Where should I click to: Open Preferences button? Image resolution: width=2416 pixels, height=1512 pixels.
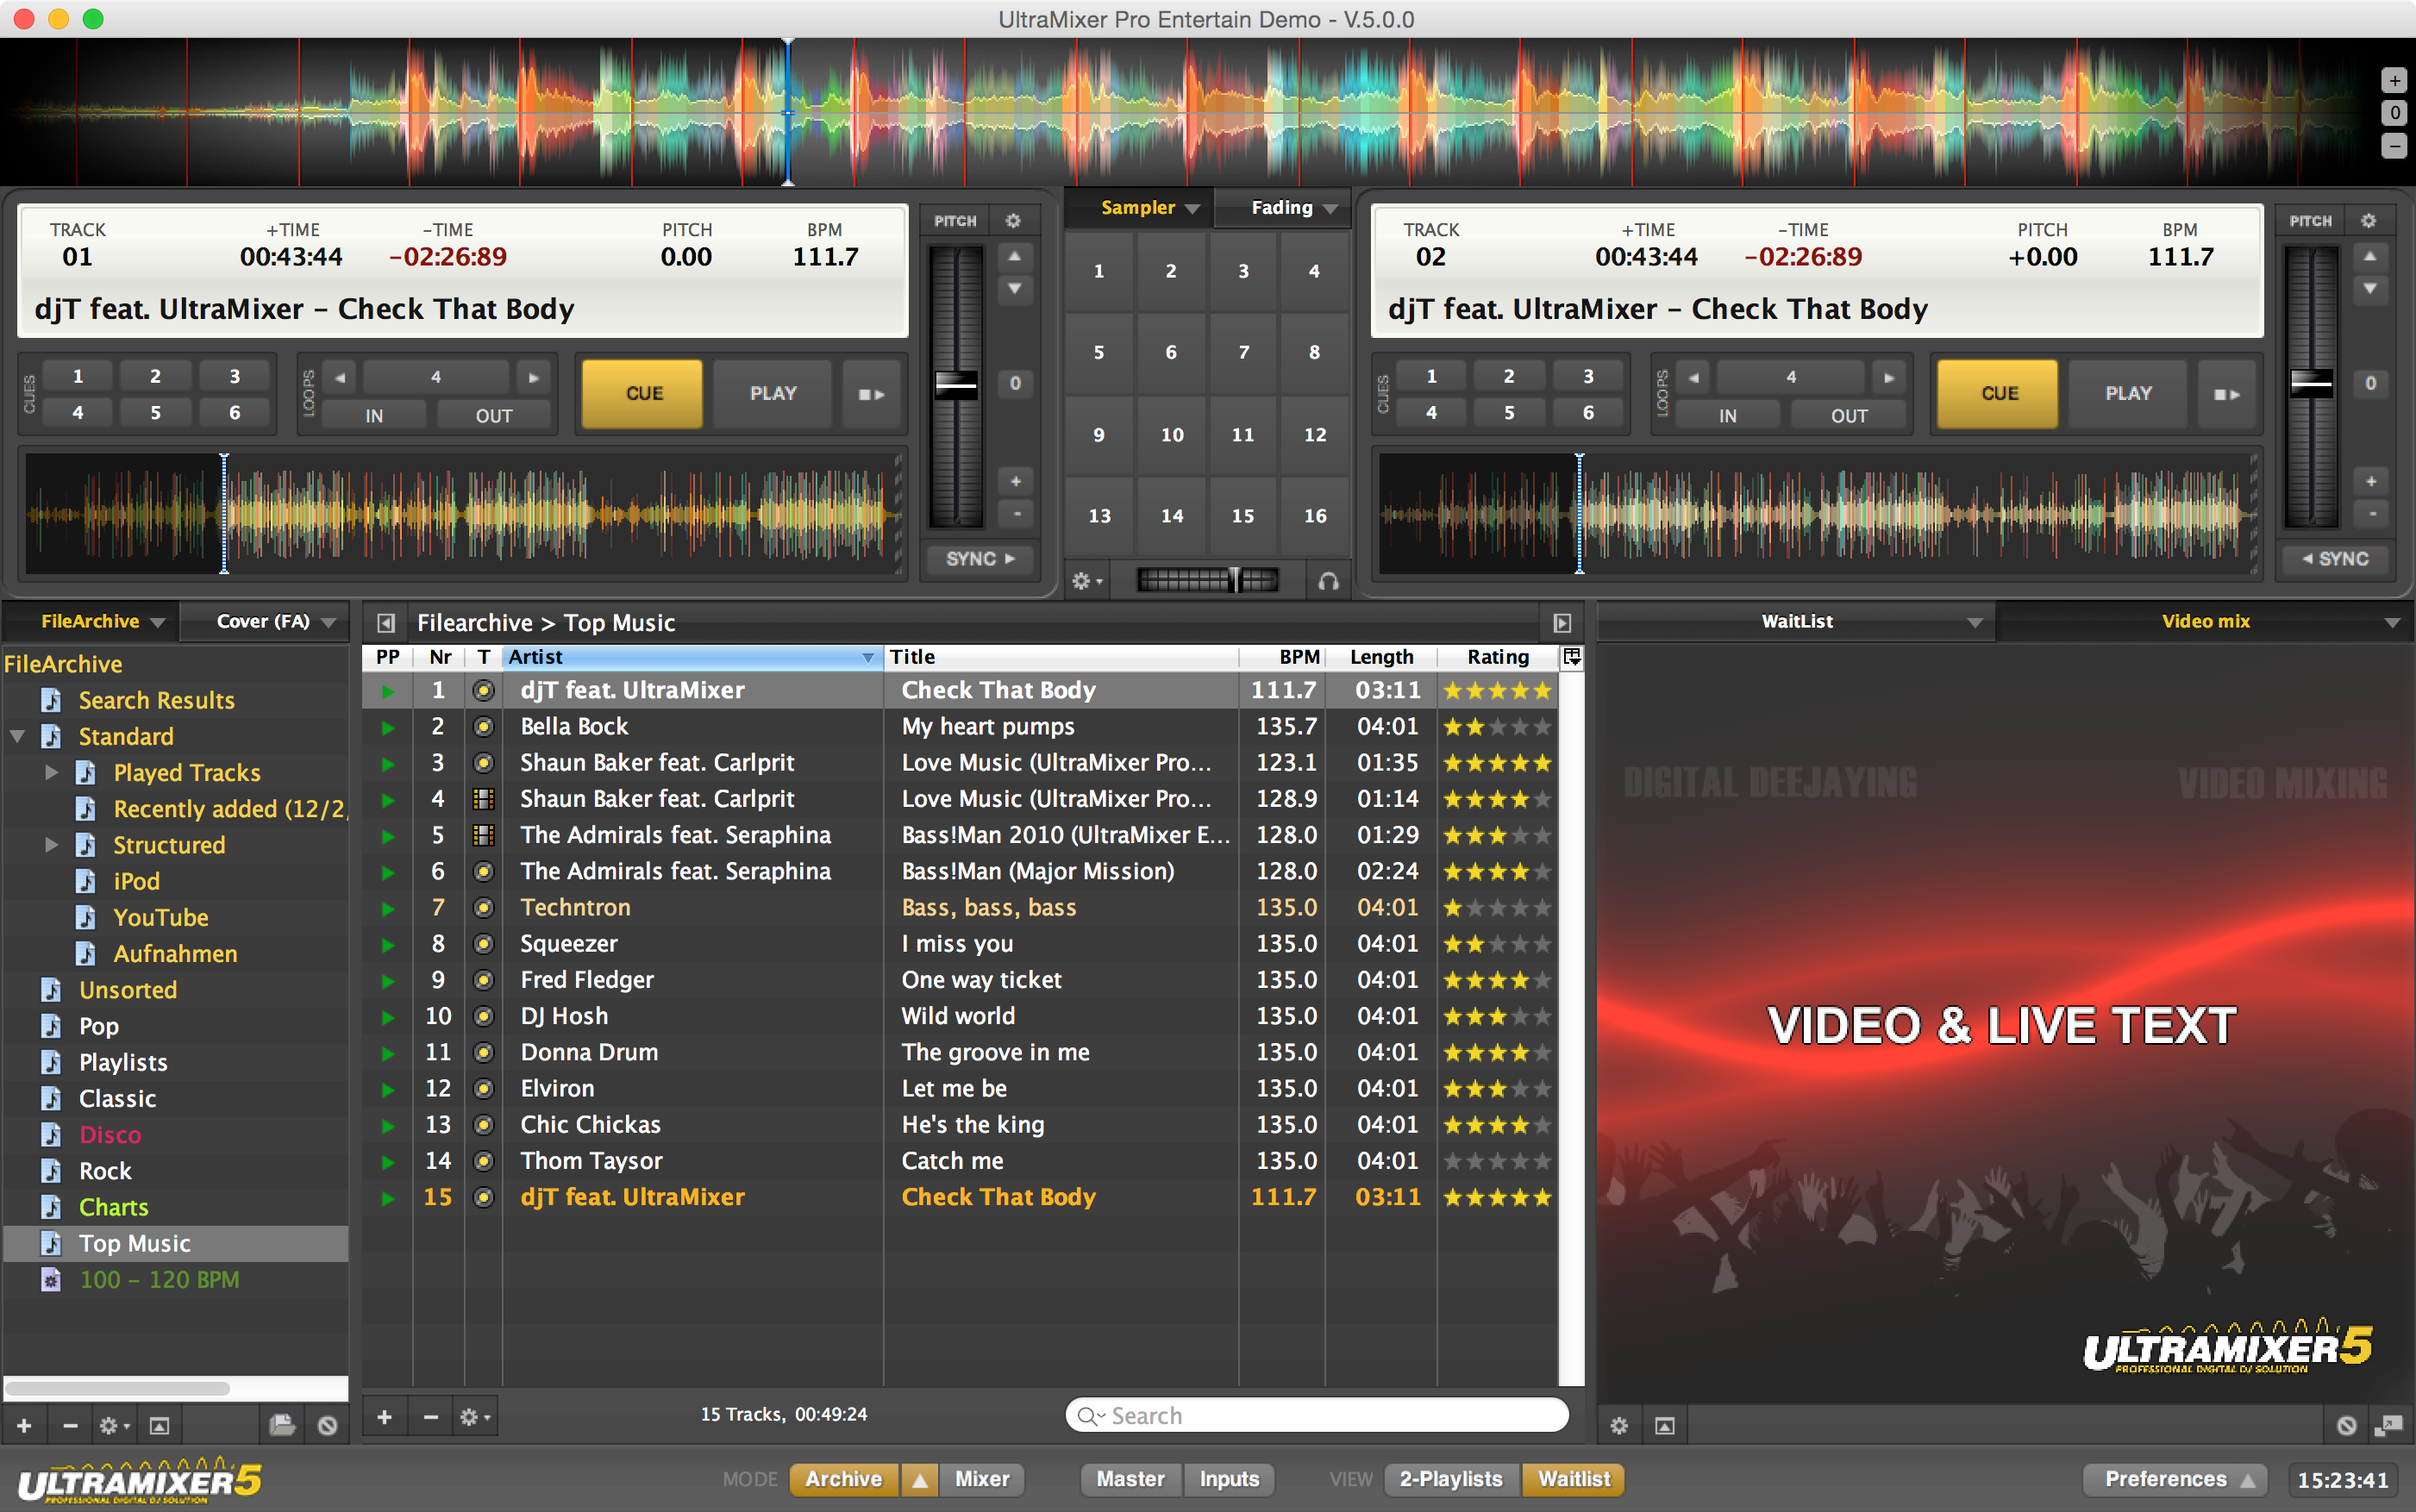tap(2176, 1479)
